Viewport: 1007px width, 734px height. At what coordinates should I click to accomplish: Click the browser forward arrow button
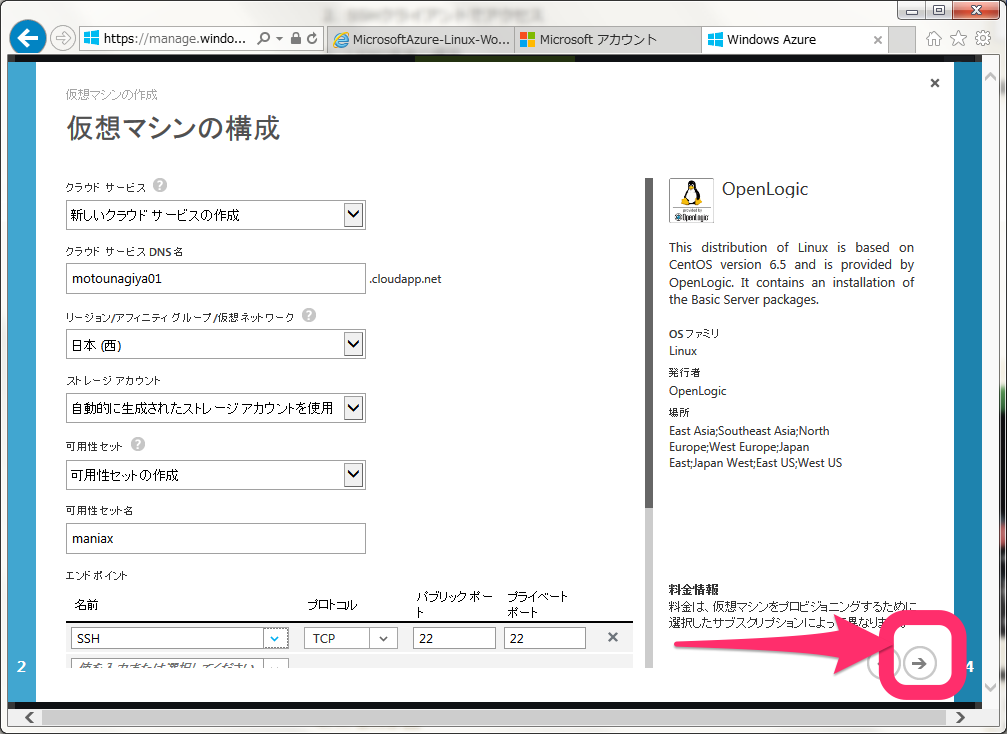pos(62,39)
